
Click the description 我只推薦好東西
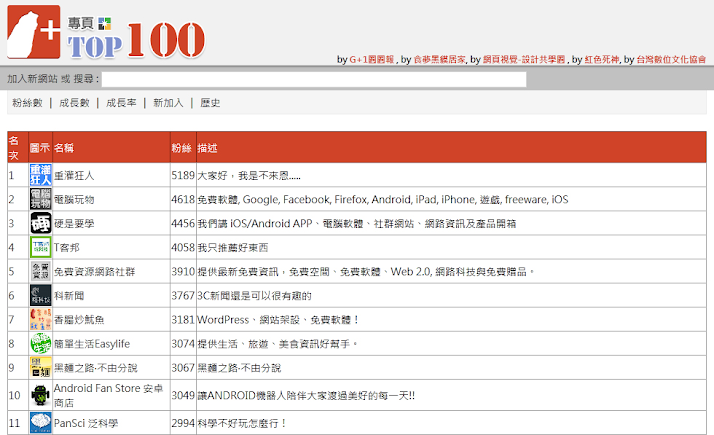coord(233,248)
